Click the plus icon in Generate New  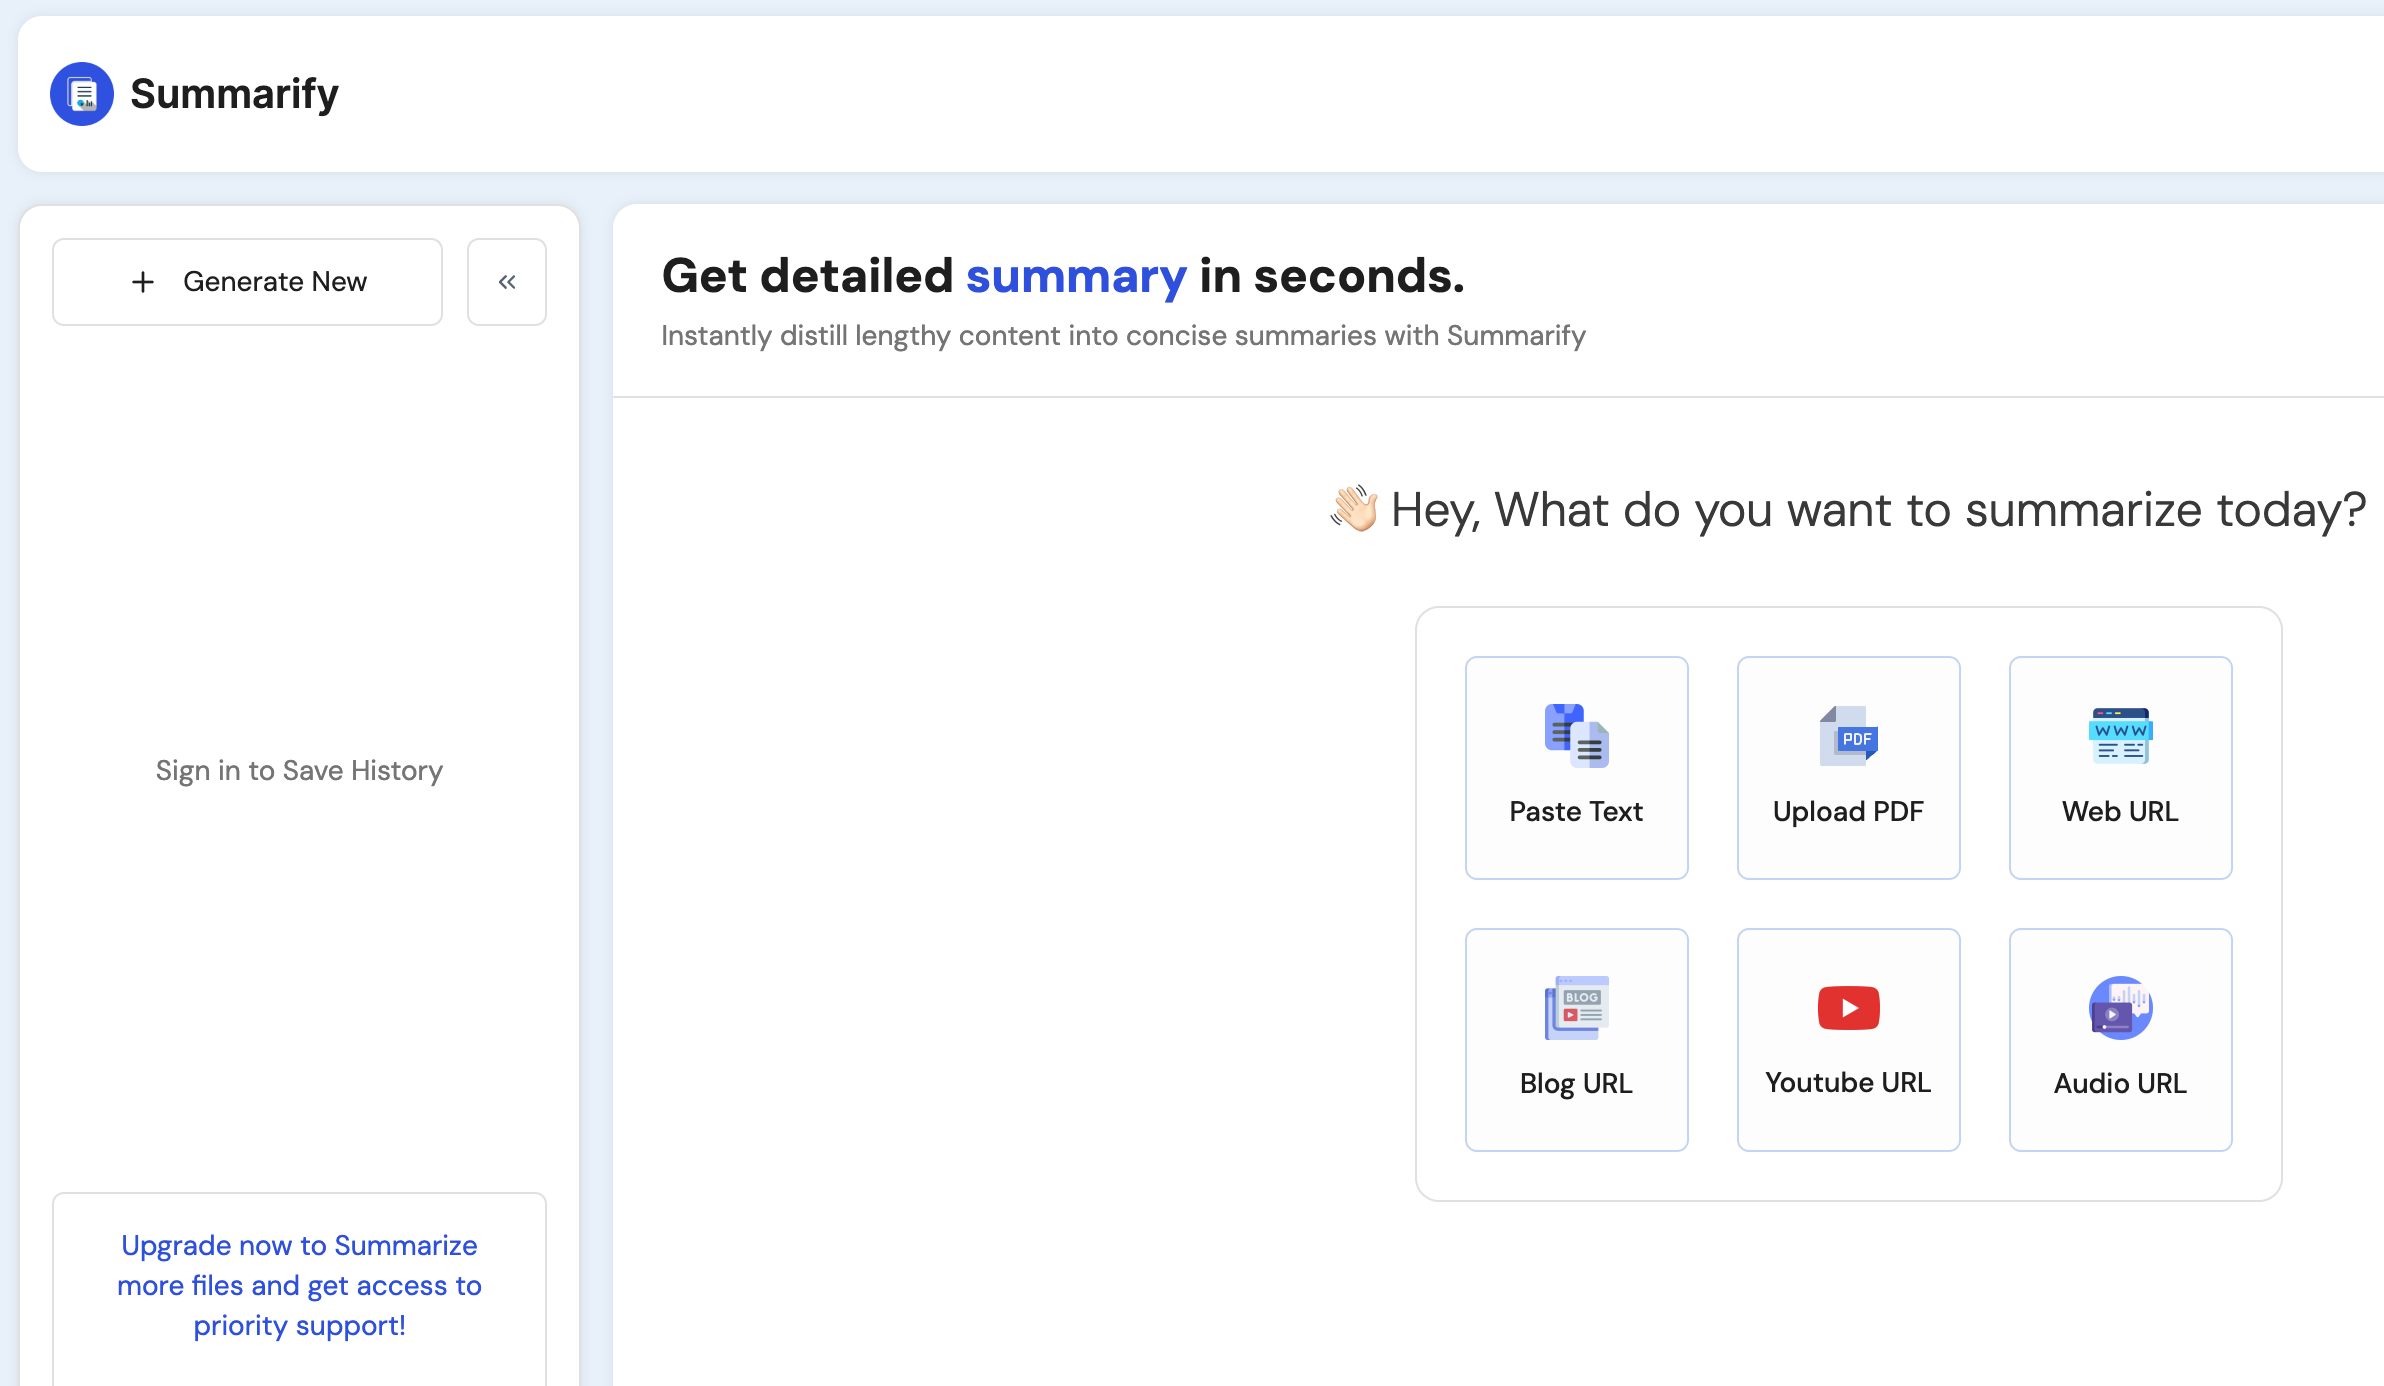(x=143, y=282)
